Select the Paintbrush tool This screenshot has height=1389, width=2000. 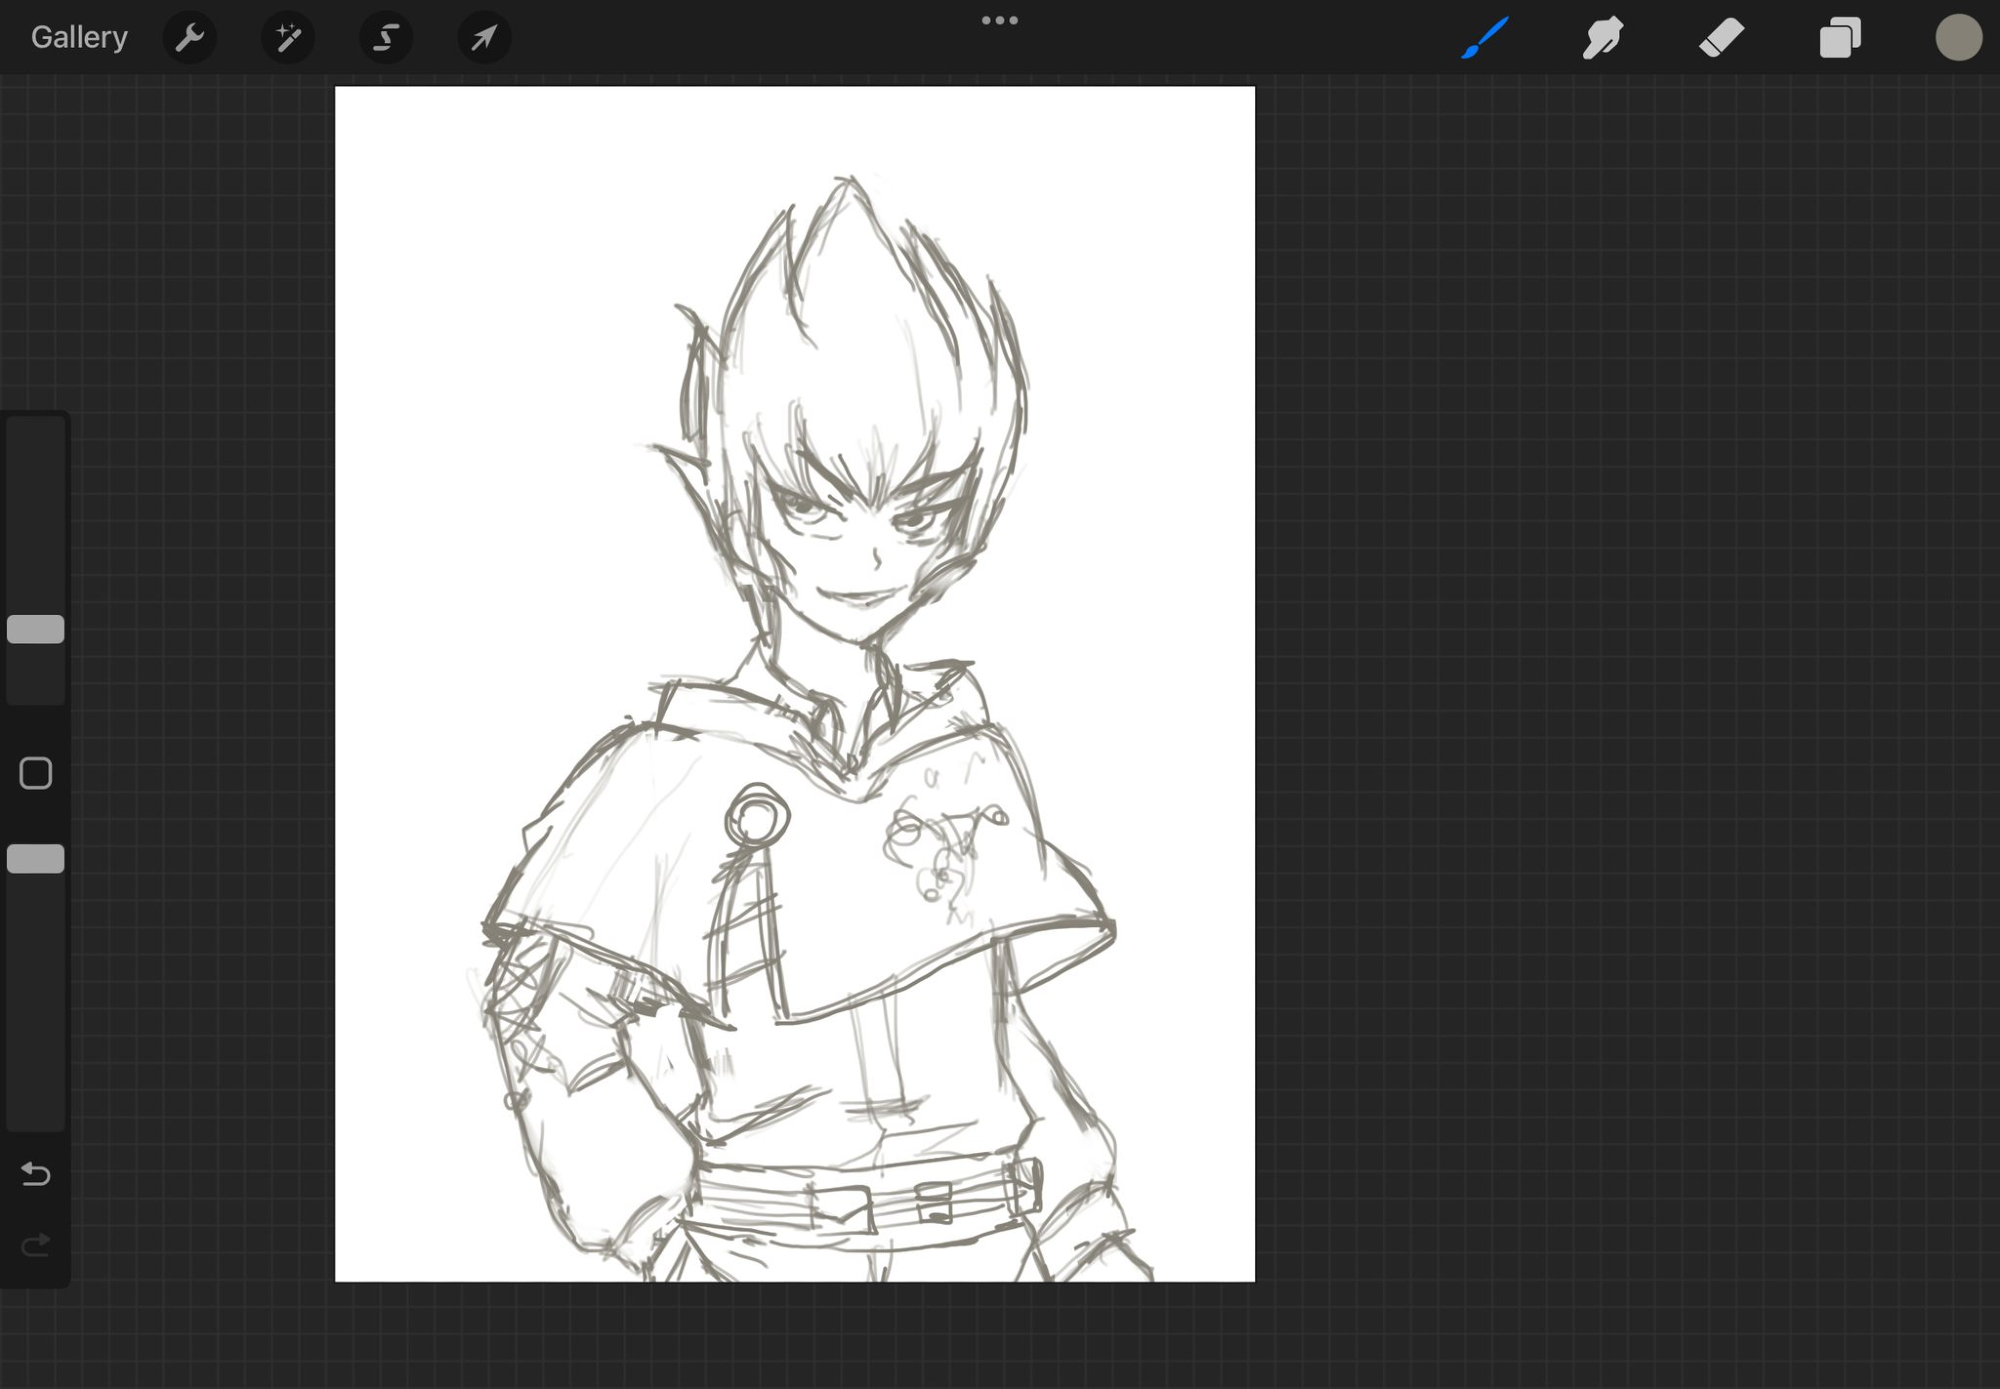coord(1485,38)
